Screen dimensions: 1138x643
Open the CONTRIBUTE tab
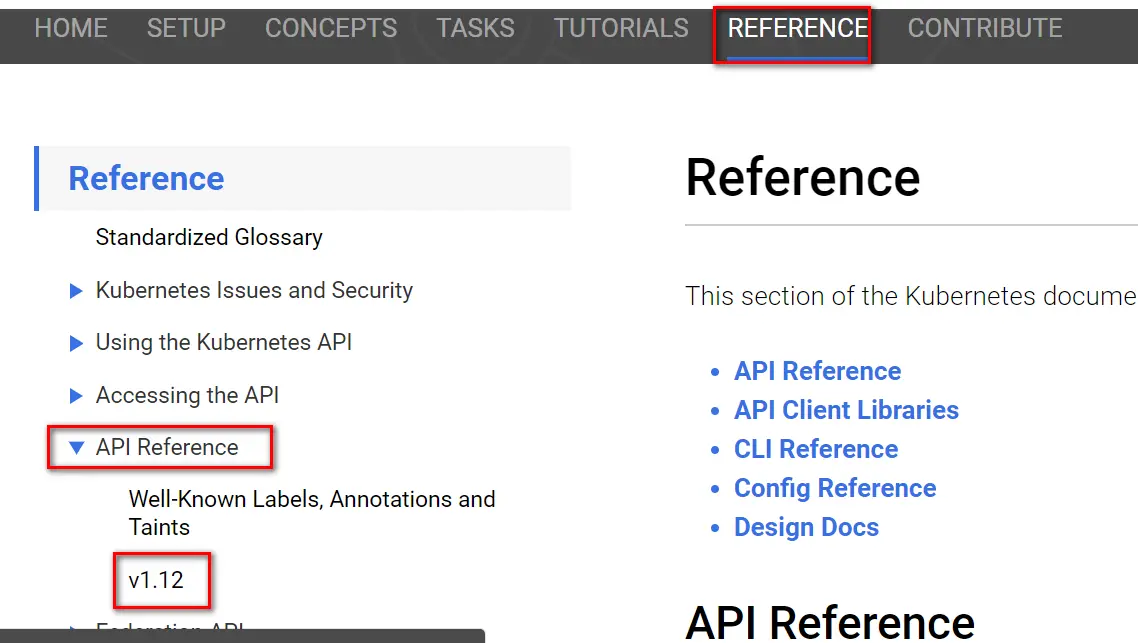[985, 28]
